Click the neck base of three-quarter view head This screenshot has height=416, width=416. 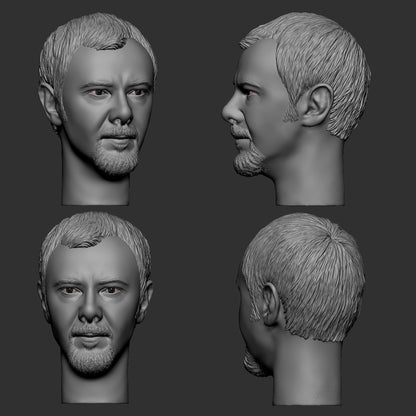pyautogui.click(x=95, y=194)
